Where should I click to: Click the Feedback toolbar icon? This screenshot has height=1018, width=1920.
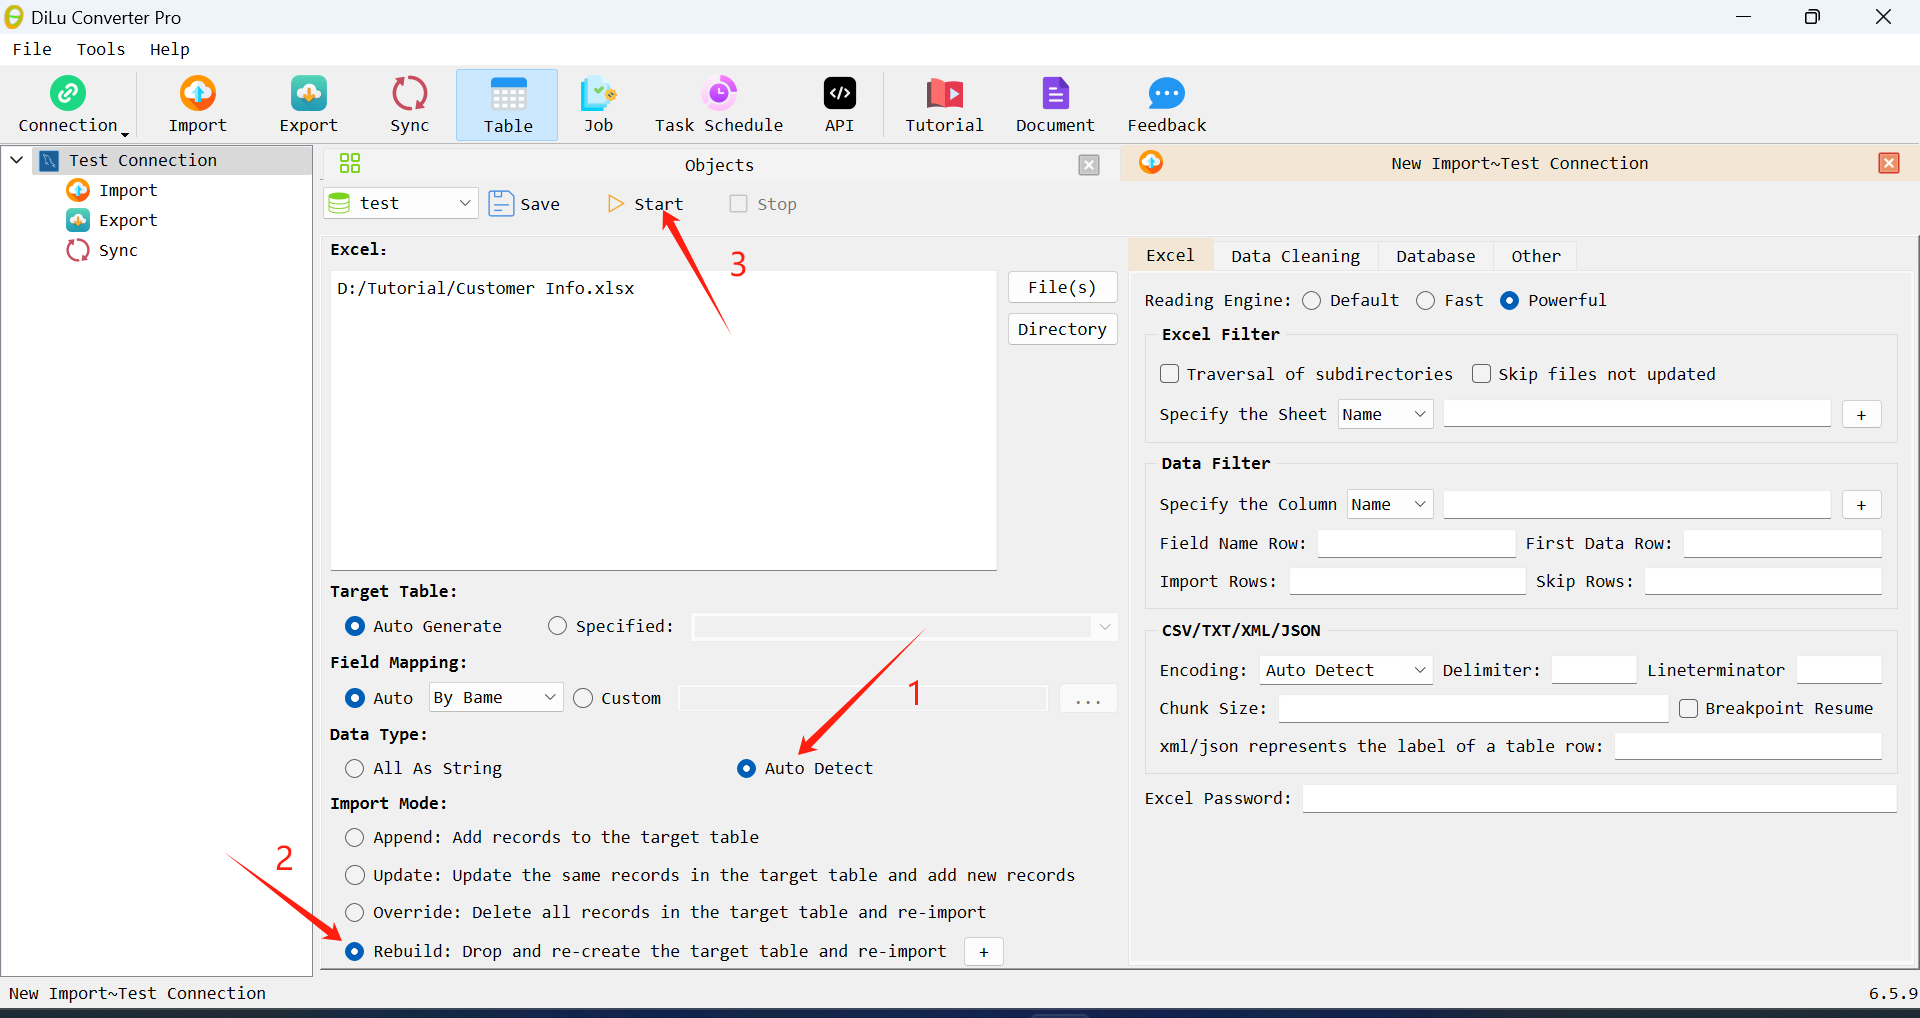1166,93
